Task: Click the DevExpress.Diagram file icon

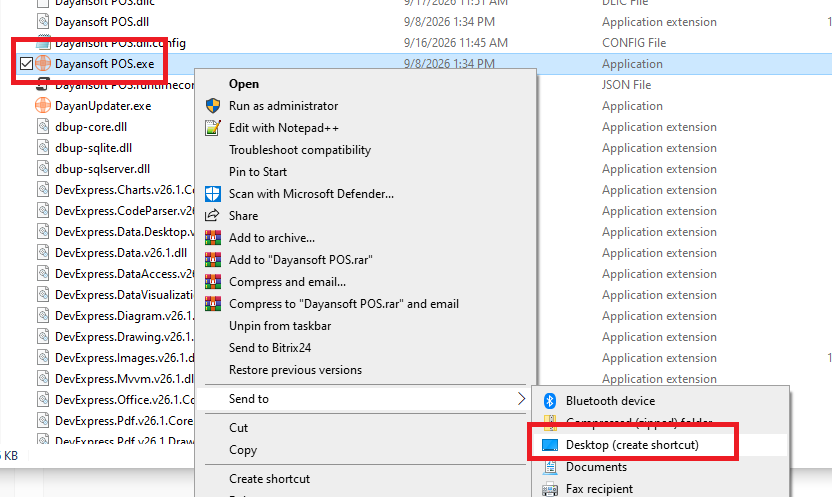Action: [43, 316]
